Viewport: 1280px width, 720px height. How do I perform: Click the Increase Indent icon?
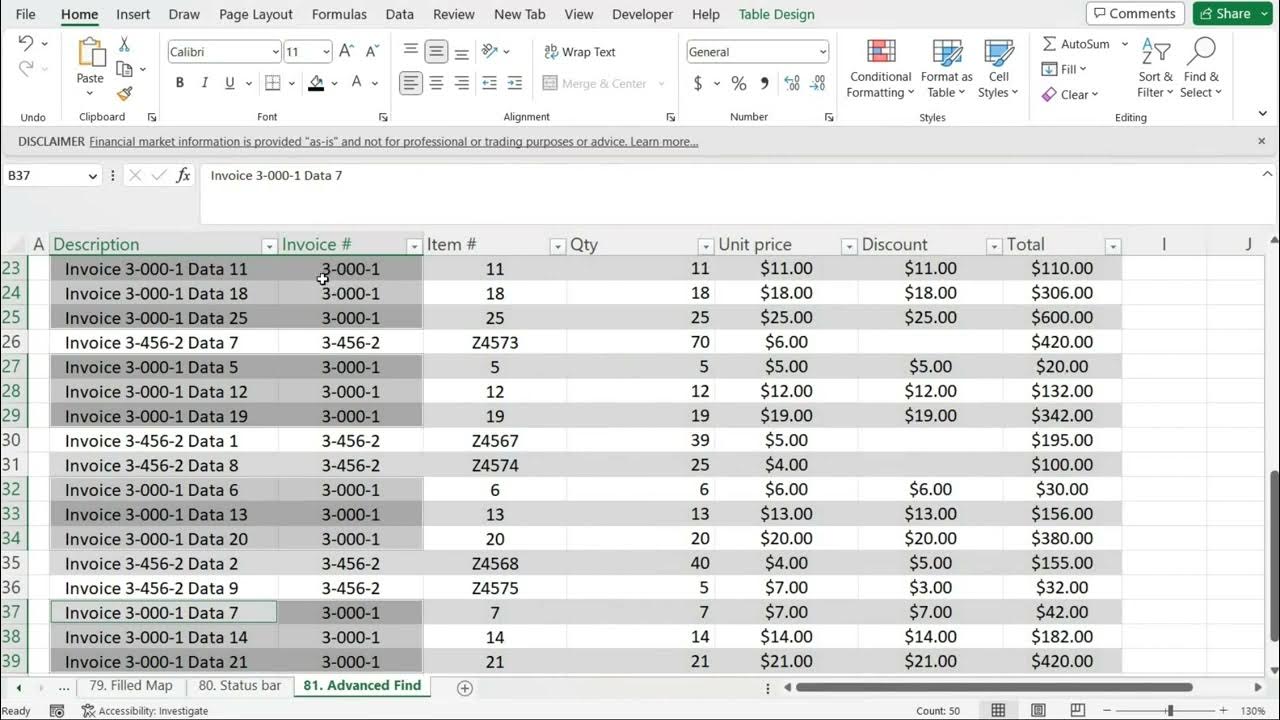tap(515, 83)
